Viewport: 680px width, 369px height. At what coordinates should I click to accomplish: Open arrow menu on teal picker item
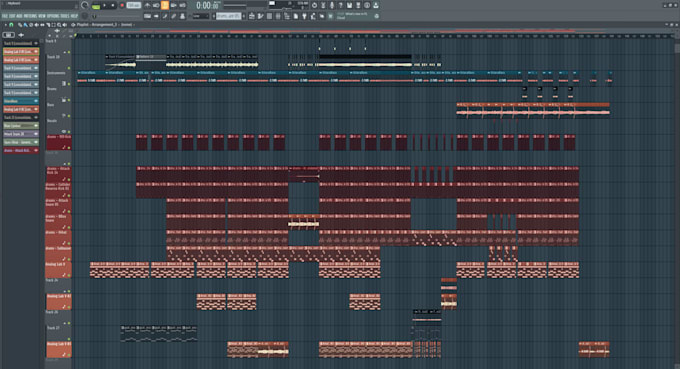click(x=36, y=101)
